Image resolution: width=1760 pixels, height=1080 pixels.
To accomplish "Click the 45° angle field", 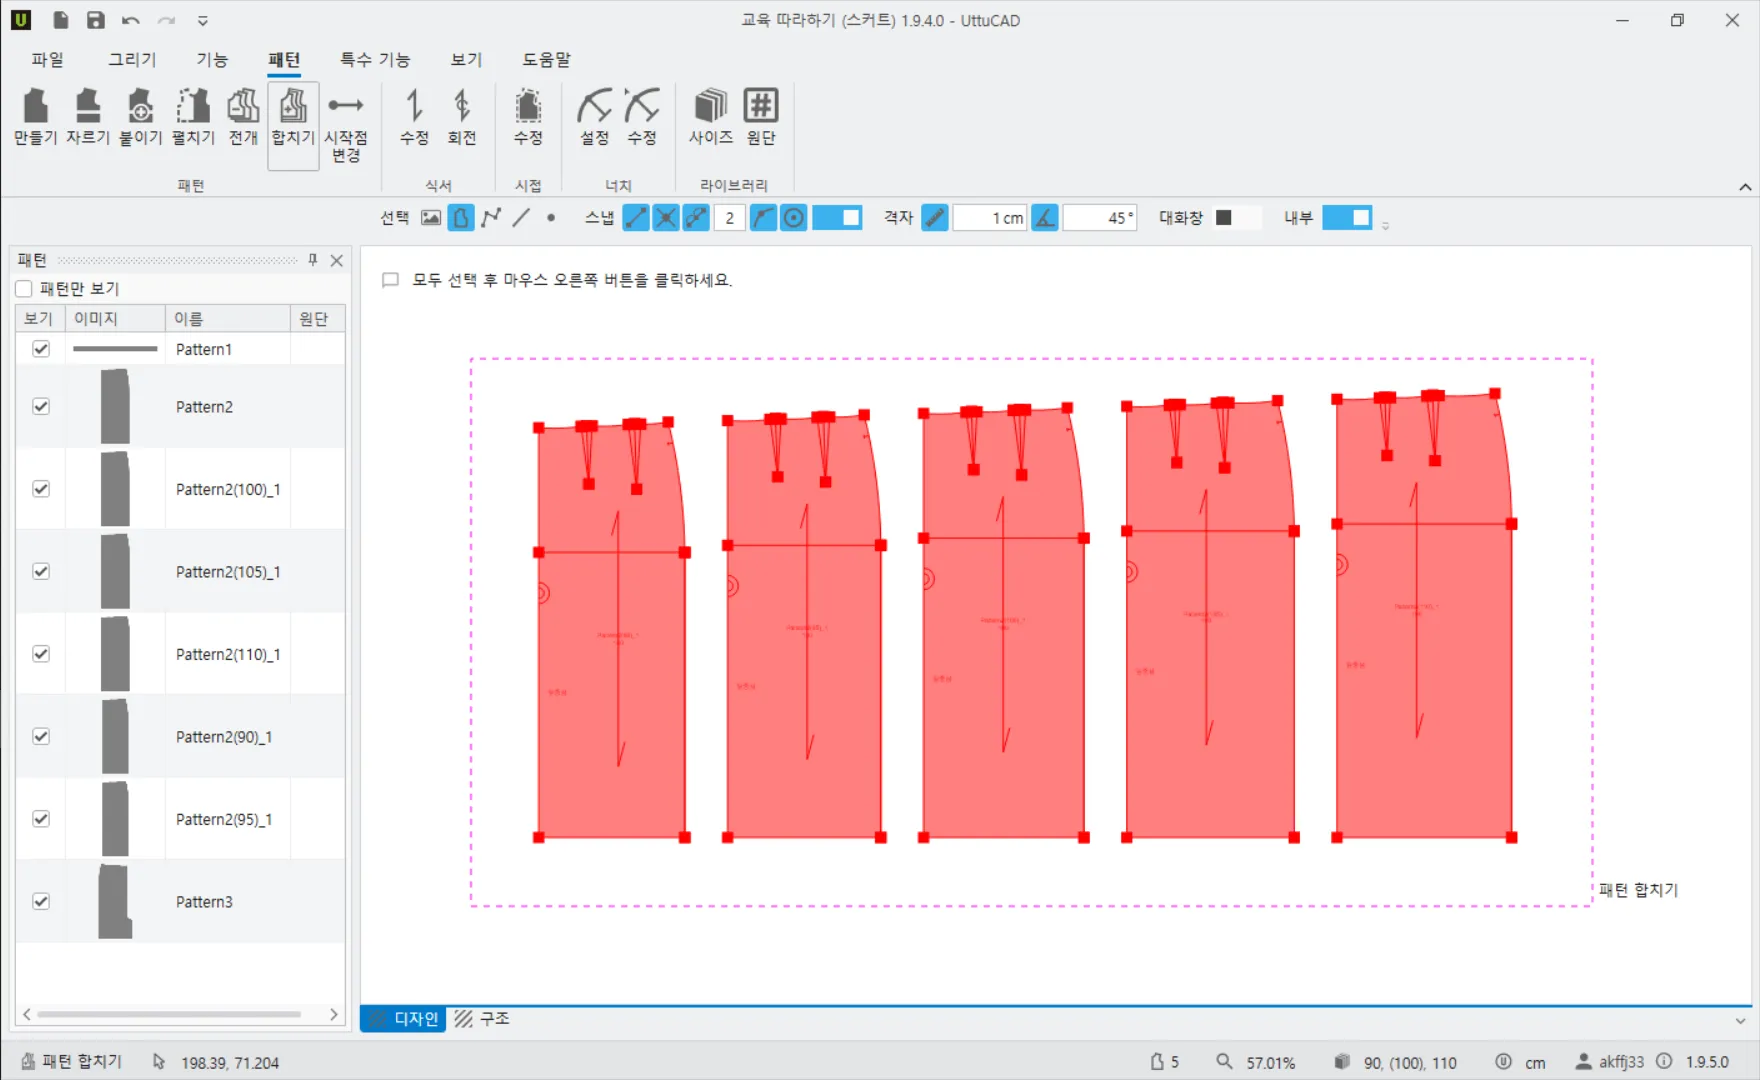I will point(1100,217).
